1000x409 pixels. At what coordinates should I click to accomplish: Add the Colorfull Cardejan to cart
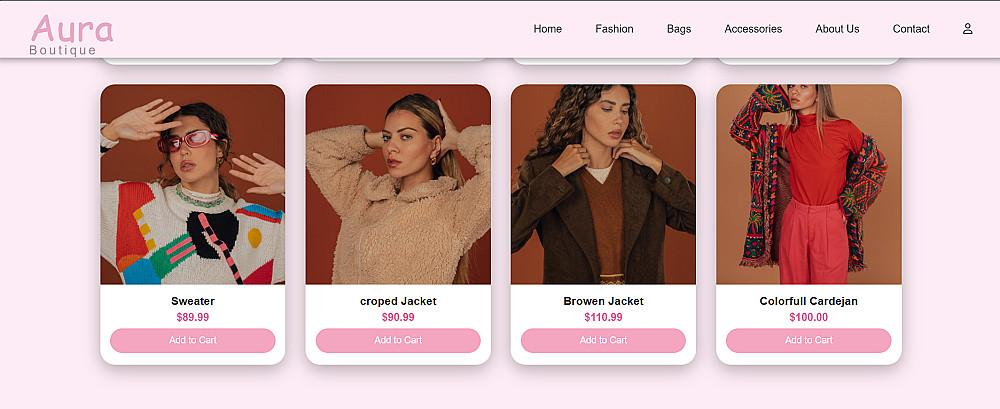tap(809, 340)
